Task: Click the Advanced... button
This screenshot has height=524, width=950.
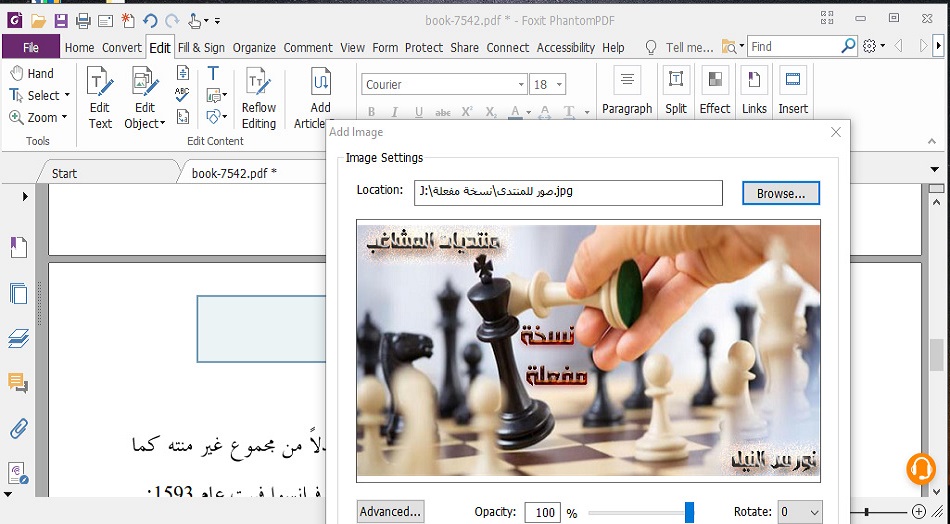Action: point(390,512)
